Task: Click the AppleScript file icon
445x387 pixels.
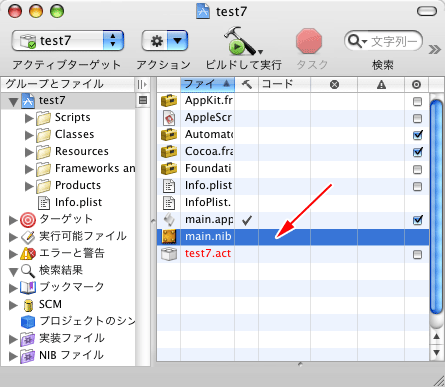Action: [169, 118]
